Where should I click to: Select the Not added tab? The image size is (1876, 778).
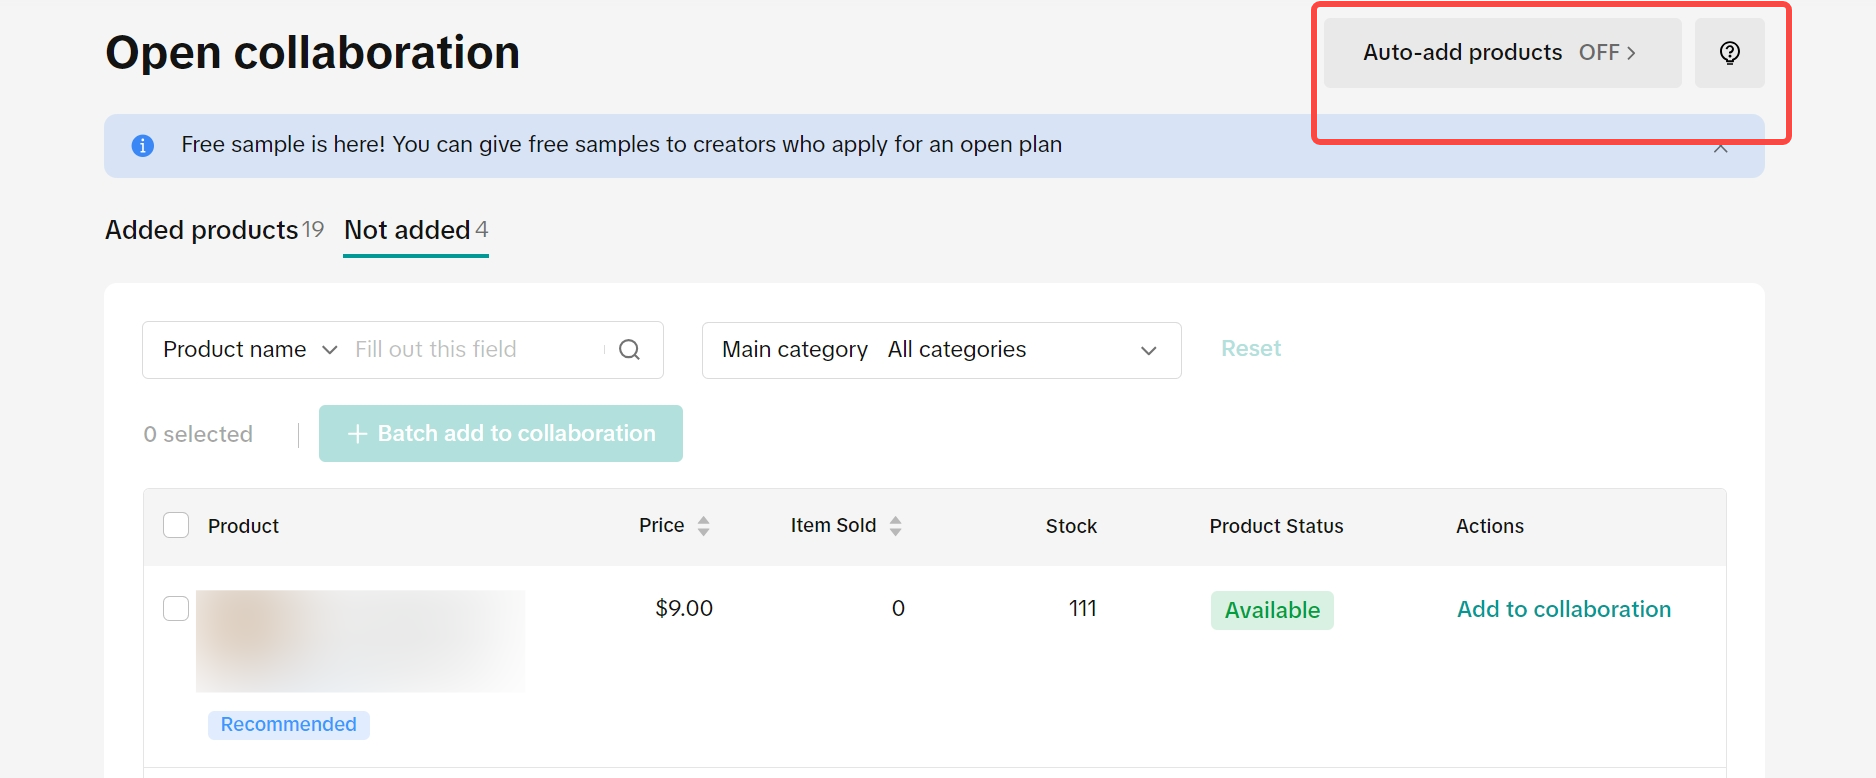click(415, 230)
